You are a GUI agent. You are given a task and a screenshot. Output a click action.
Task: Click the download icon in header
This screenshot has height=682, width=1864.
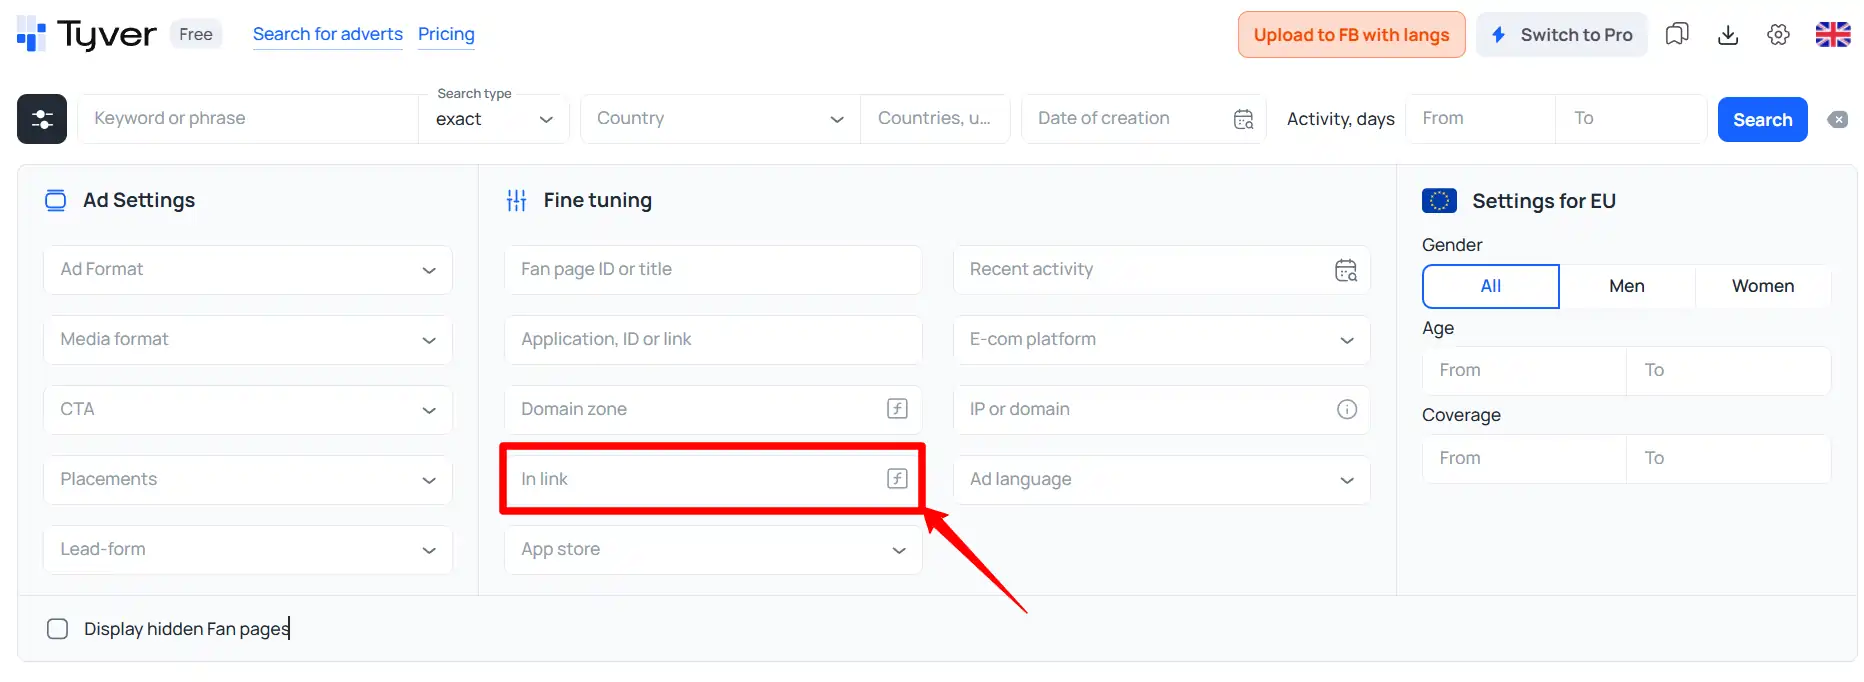pos(1728,35)
